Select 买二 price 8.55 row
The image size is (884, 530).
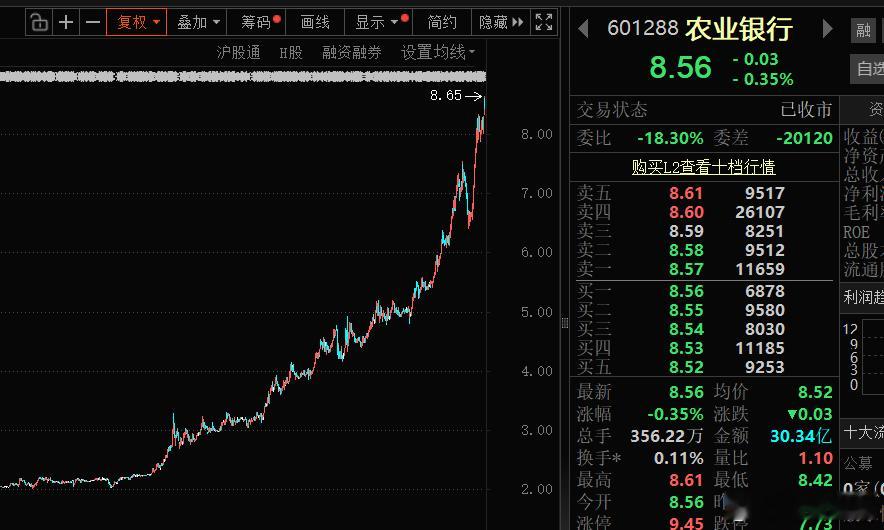[x=704, y=310]
